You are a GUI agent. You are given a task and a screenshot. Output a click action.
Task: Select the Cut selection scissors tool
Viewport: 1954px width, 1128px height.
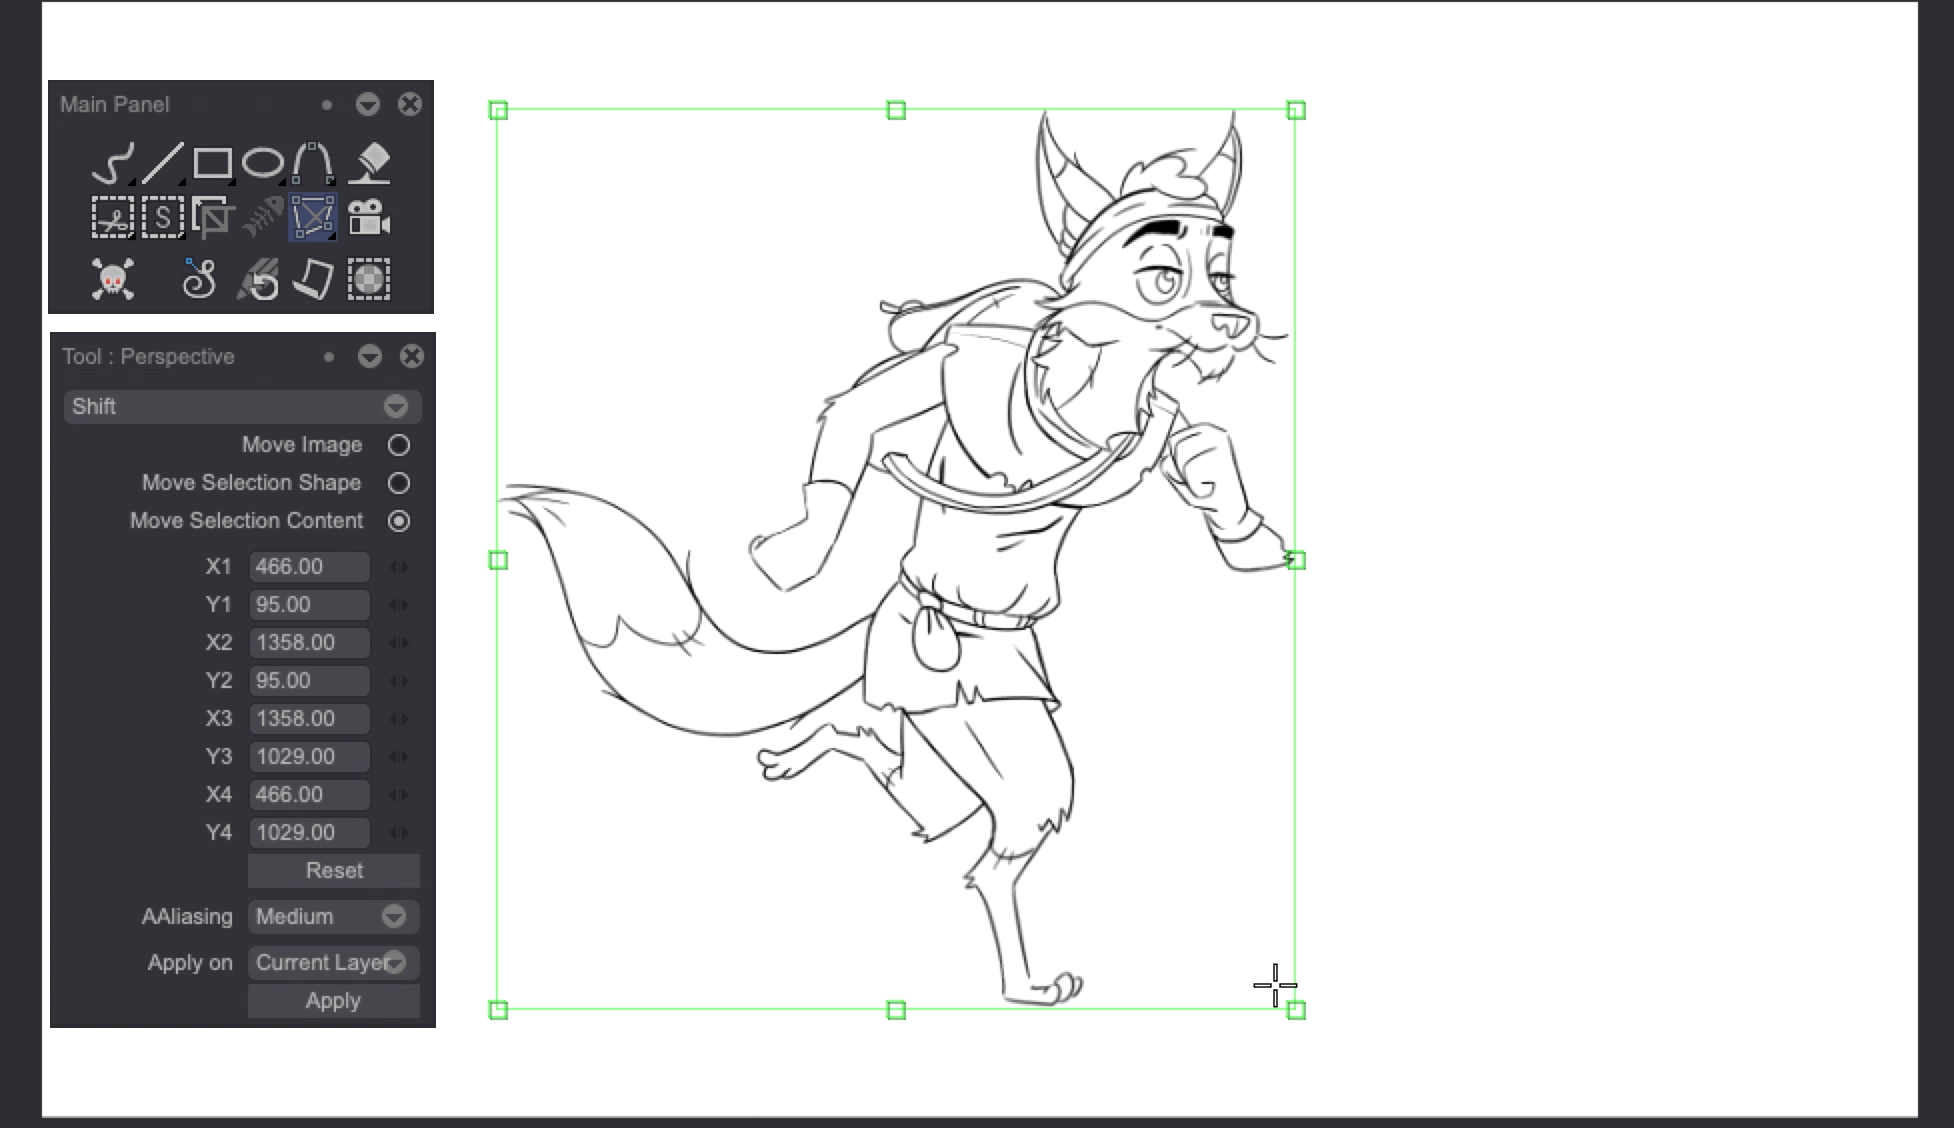point(112,218)
